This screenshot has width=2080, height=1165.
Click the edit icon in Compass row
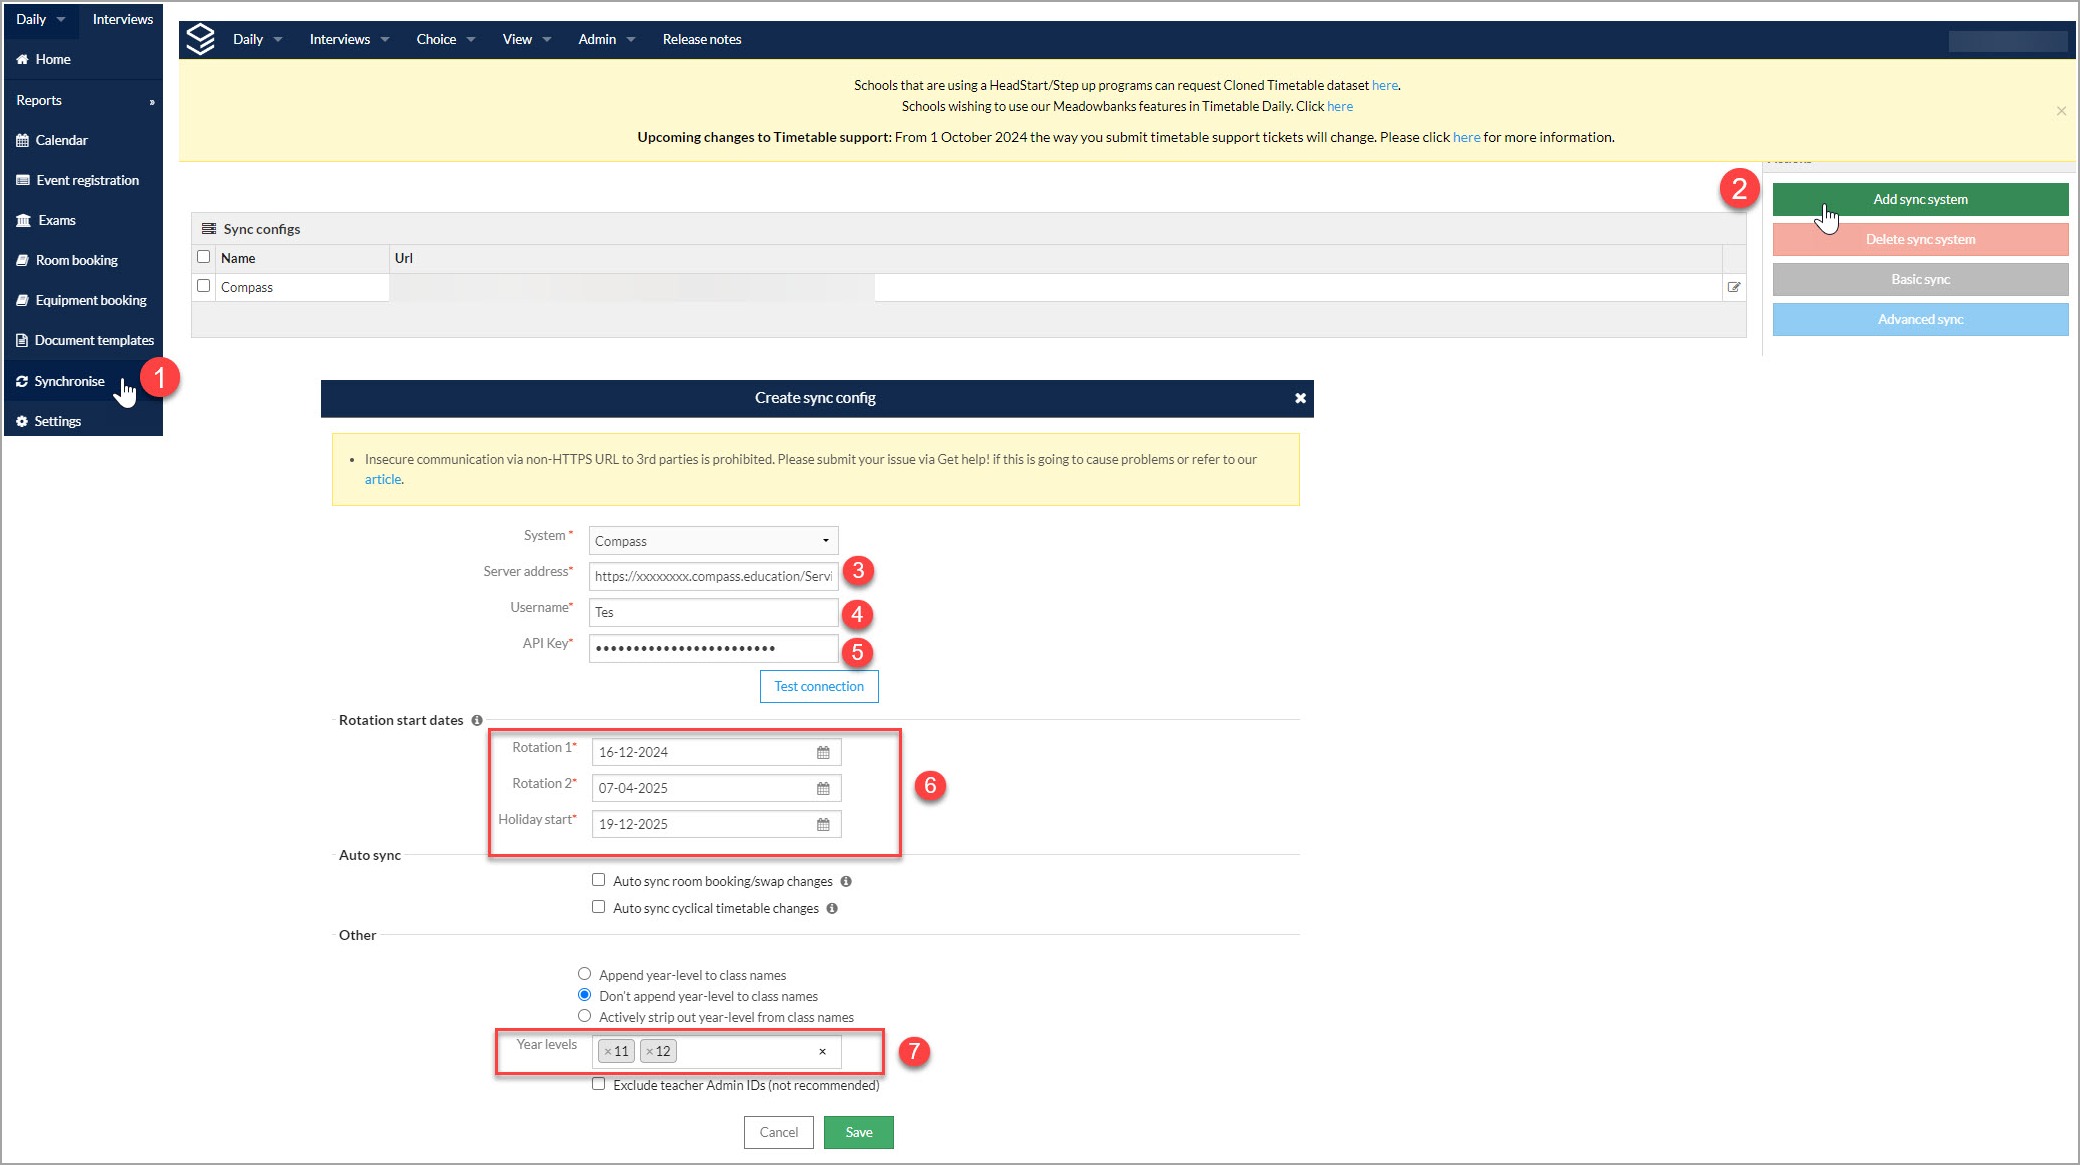[1733, 287]
